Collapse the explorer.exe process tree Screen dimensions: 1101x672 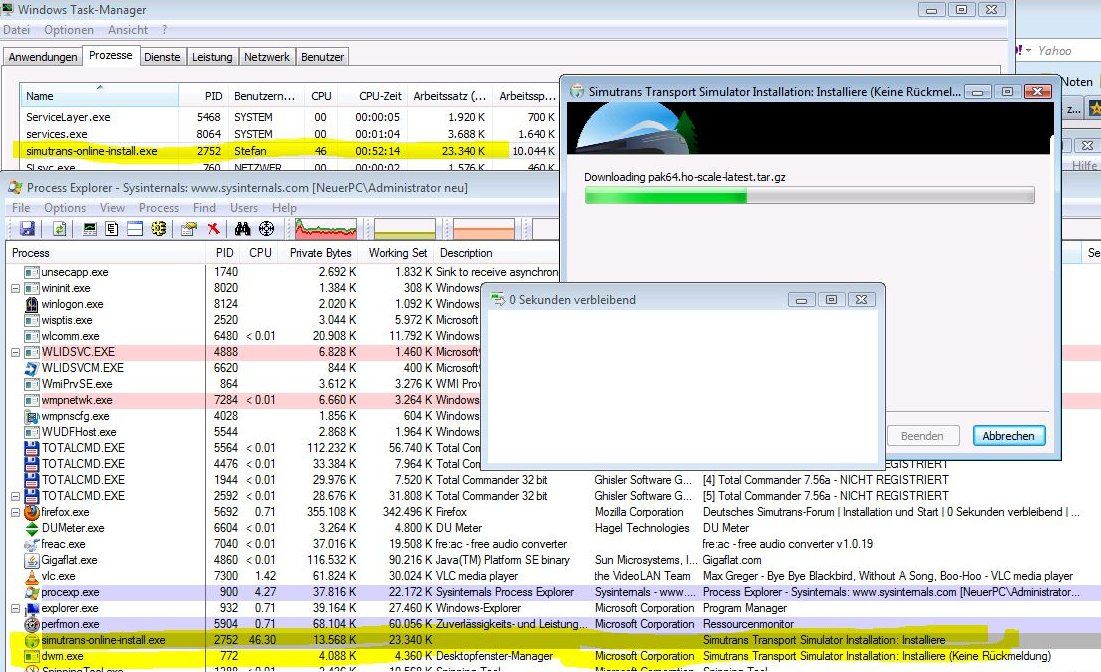click(x=15, y=608)
